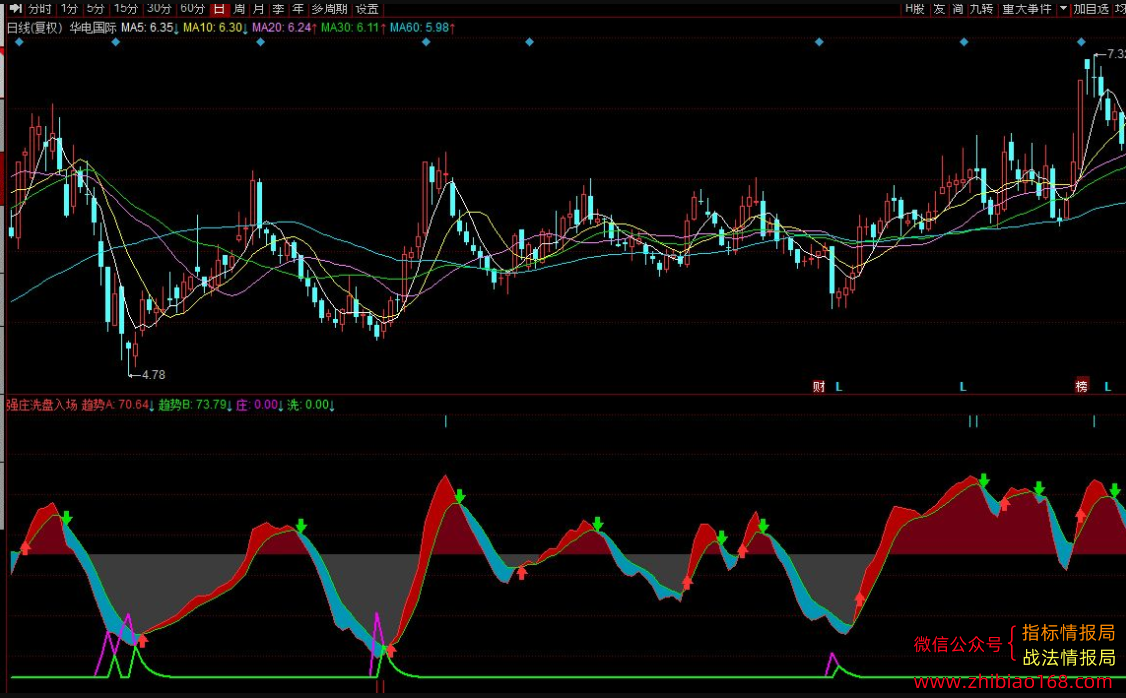Click 加自选 to add to watchlist

pyautogui.click(x=1091, y=9)
